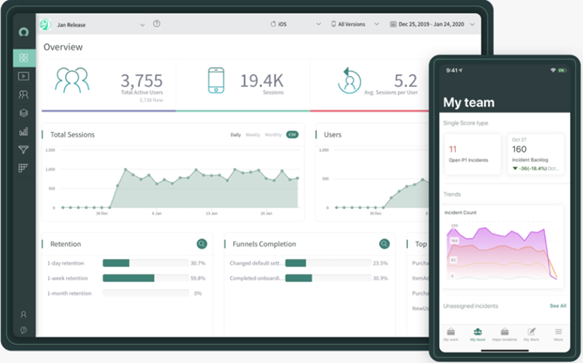Tap the My Work pencil tab on phone
The image size is (583, 363).
coord(531,334)
